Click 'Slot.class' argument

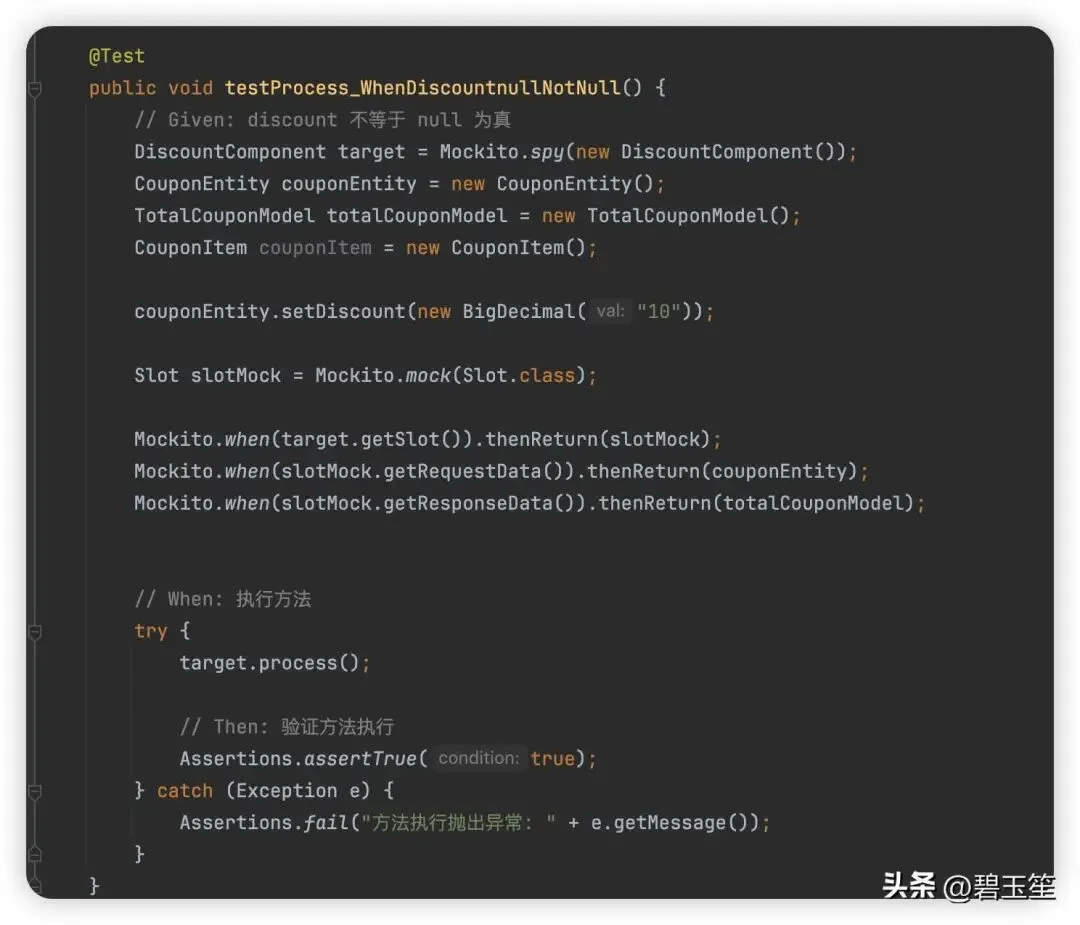point(519,375)
